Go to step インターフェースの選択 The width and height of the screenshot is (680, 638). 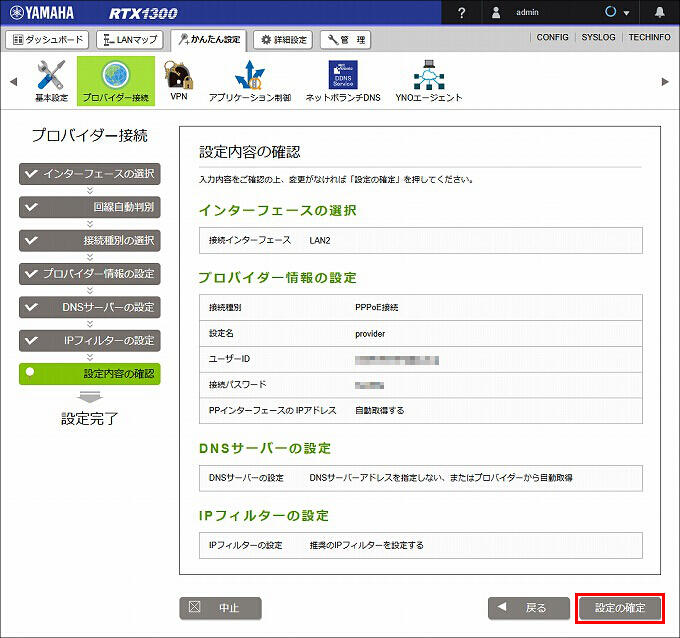pos(90,174)
